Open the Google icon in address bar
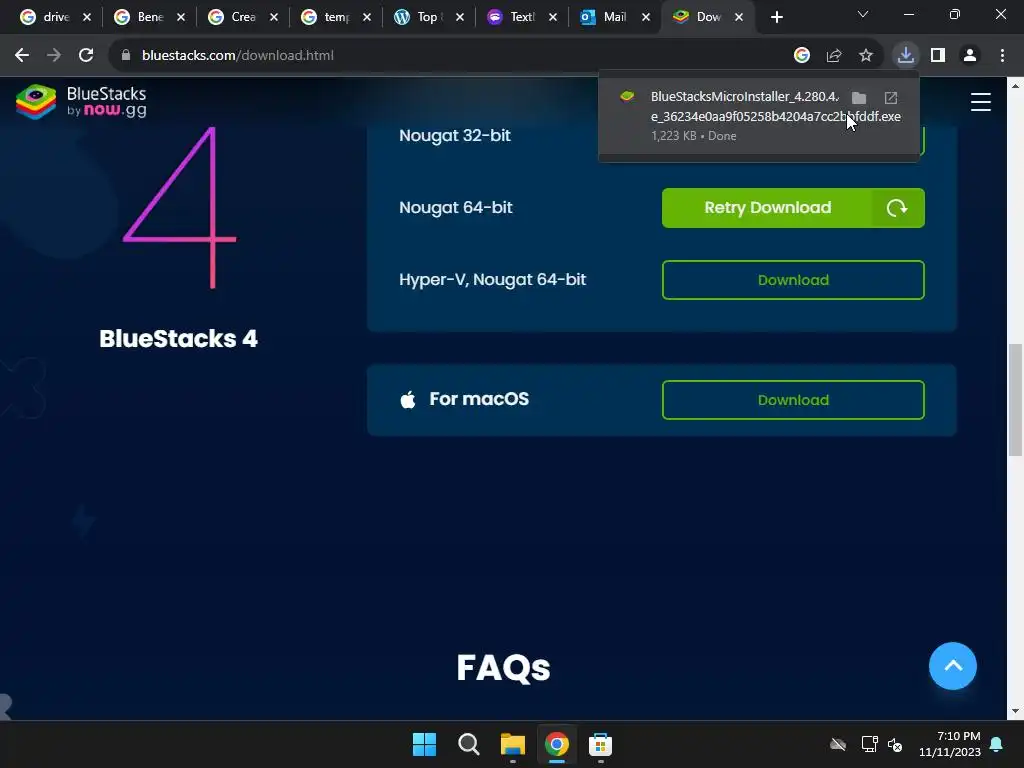This screenshot has width=1024, height=768. (802, 56)
